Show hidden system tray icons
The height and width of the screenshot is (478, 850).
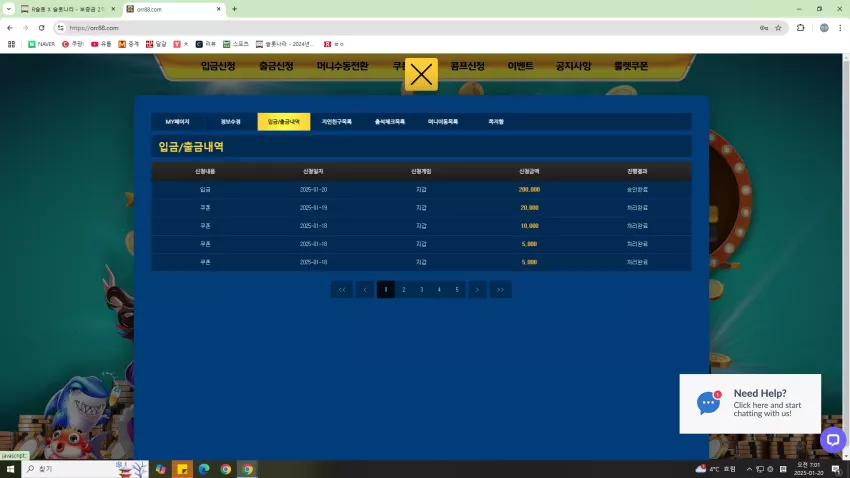point(749,469)
